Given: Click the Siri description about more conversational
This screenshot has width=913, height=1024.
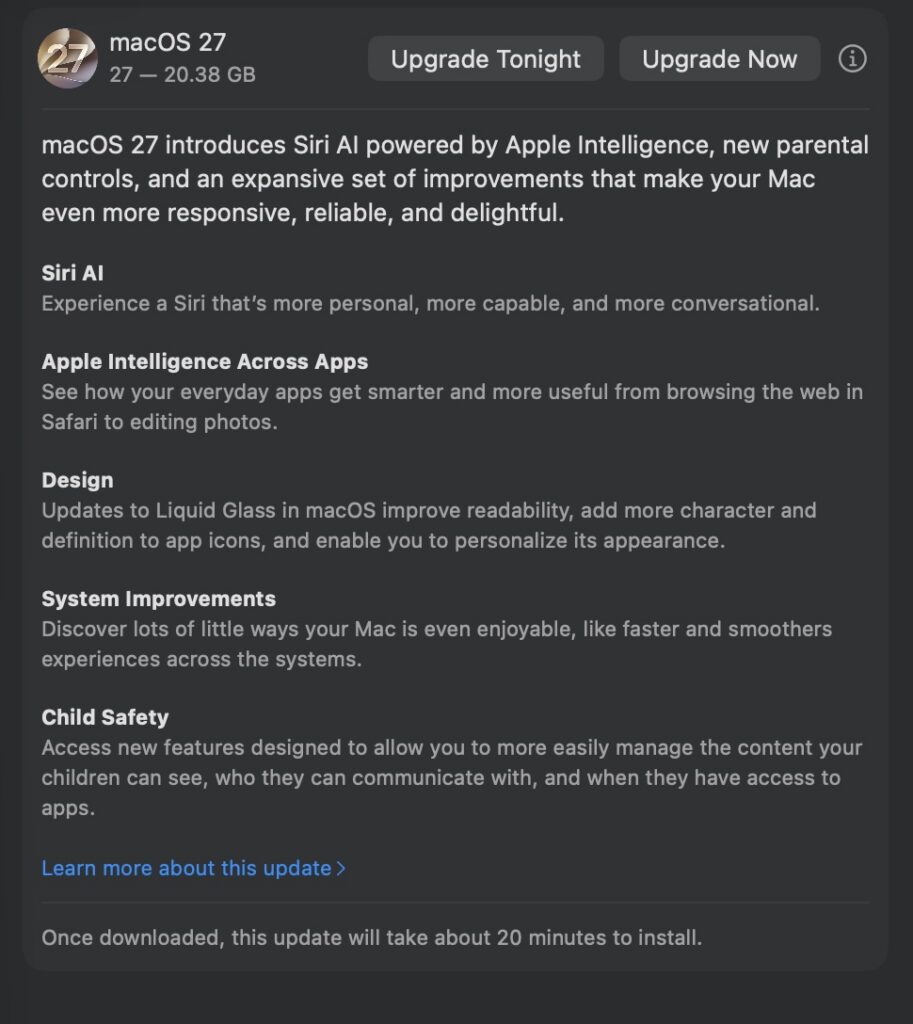Looking at the screenshot, I should pyautogui.click(x=430, y=304).
